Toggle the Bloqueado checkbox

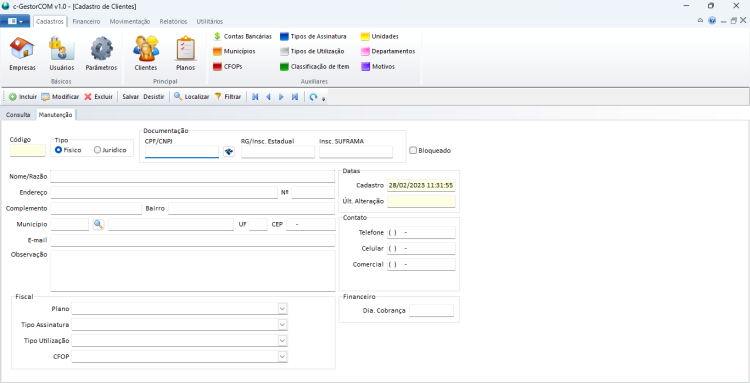(413, 151)
